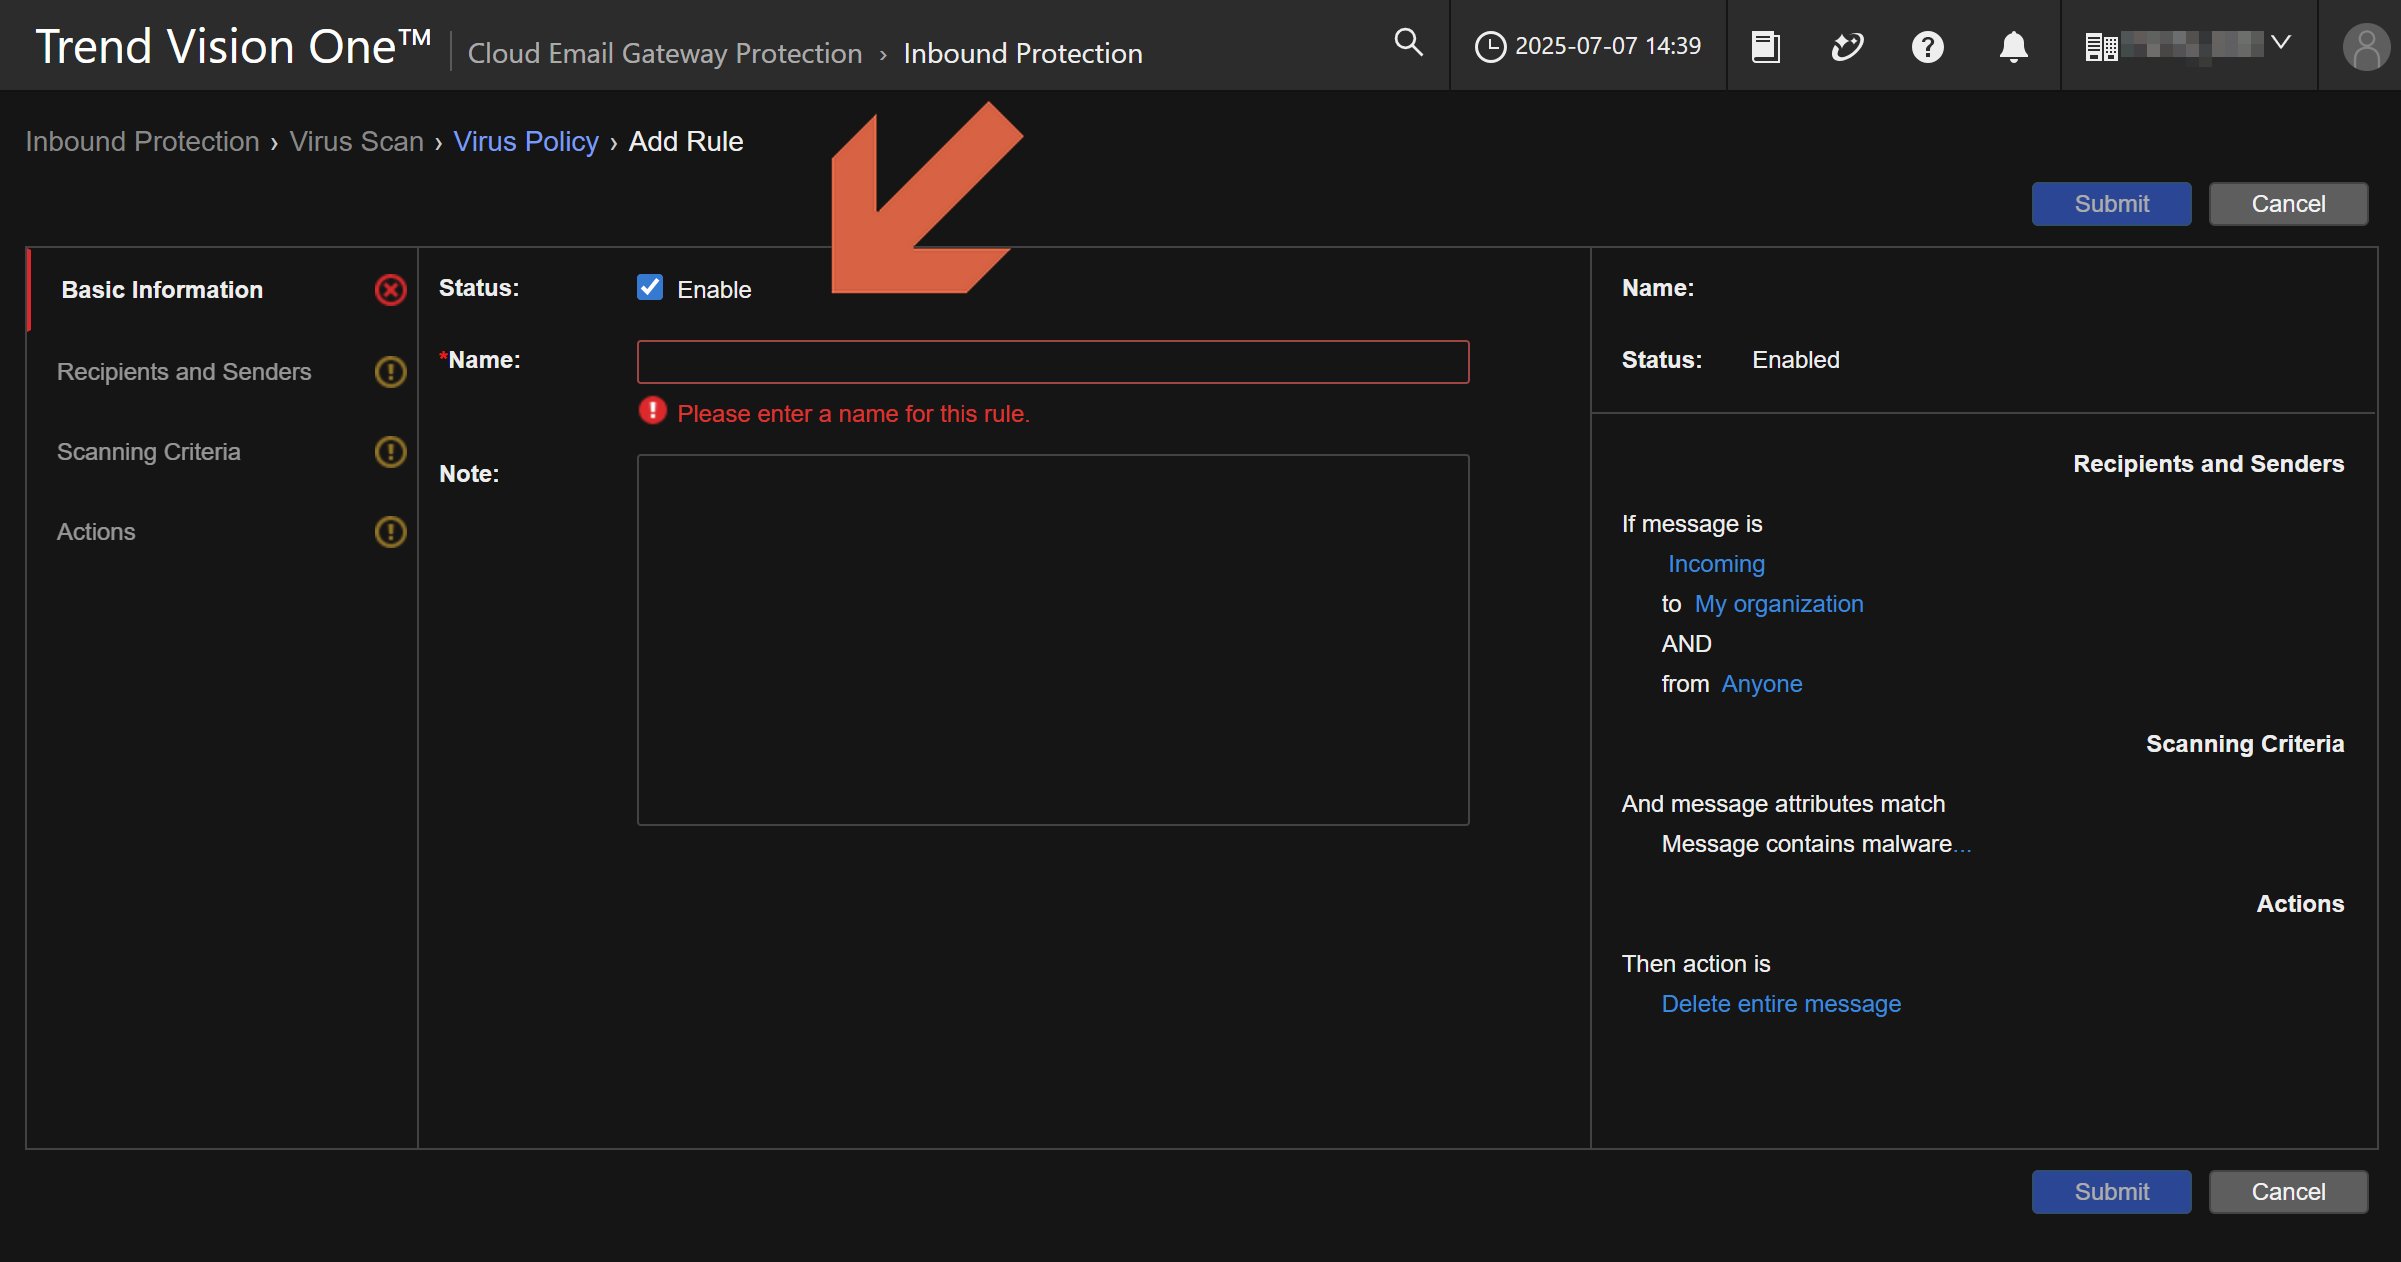
Task: Click into the rule Name field
Action: (x=1053, y=362)
